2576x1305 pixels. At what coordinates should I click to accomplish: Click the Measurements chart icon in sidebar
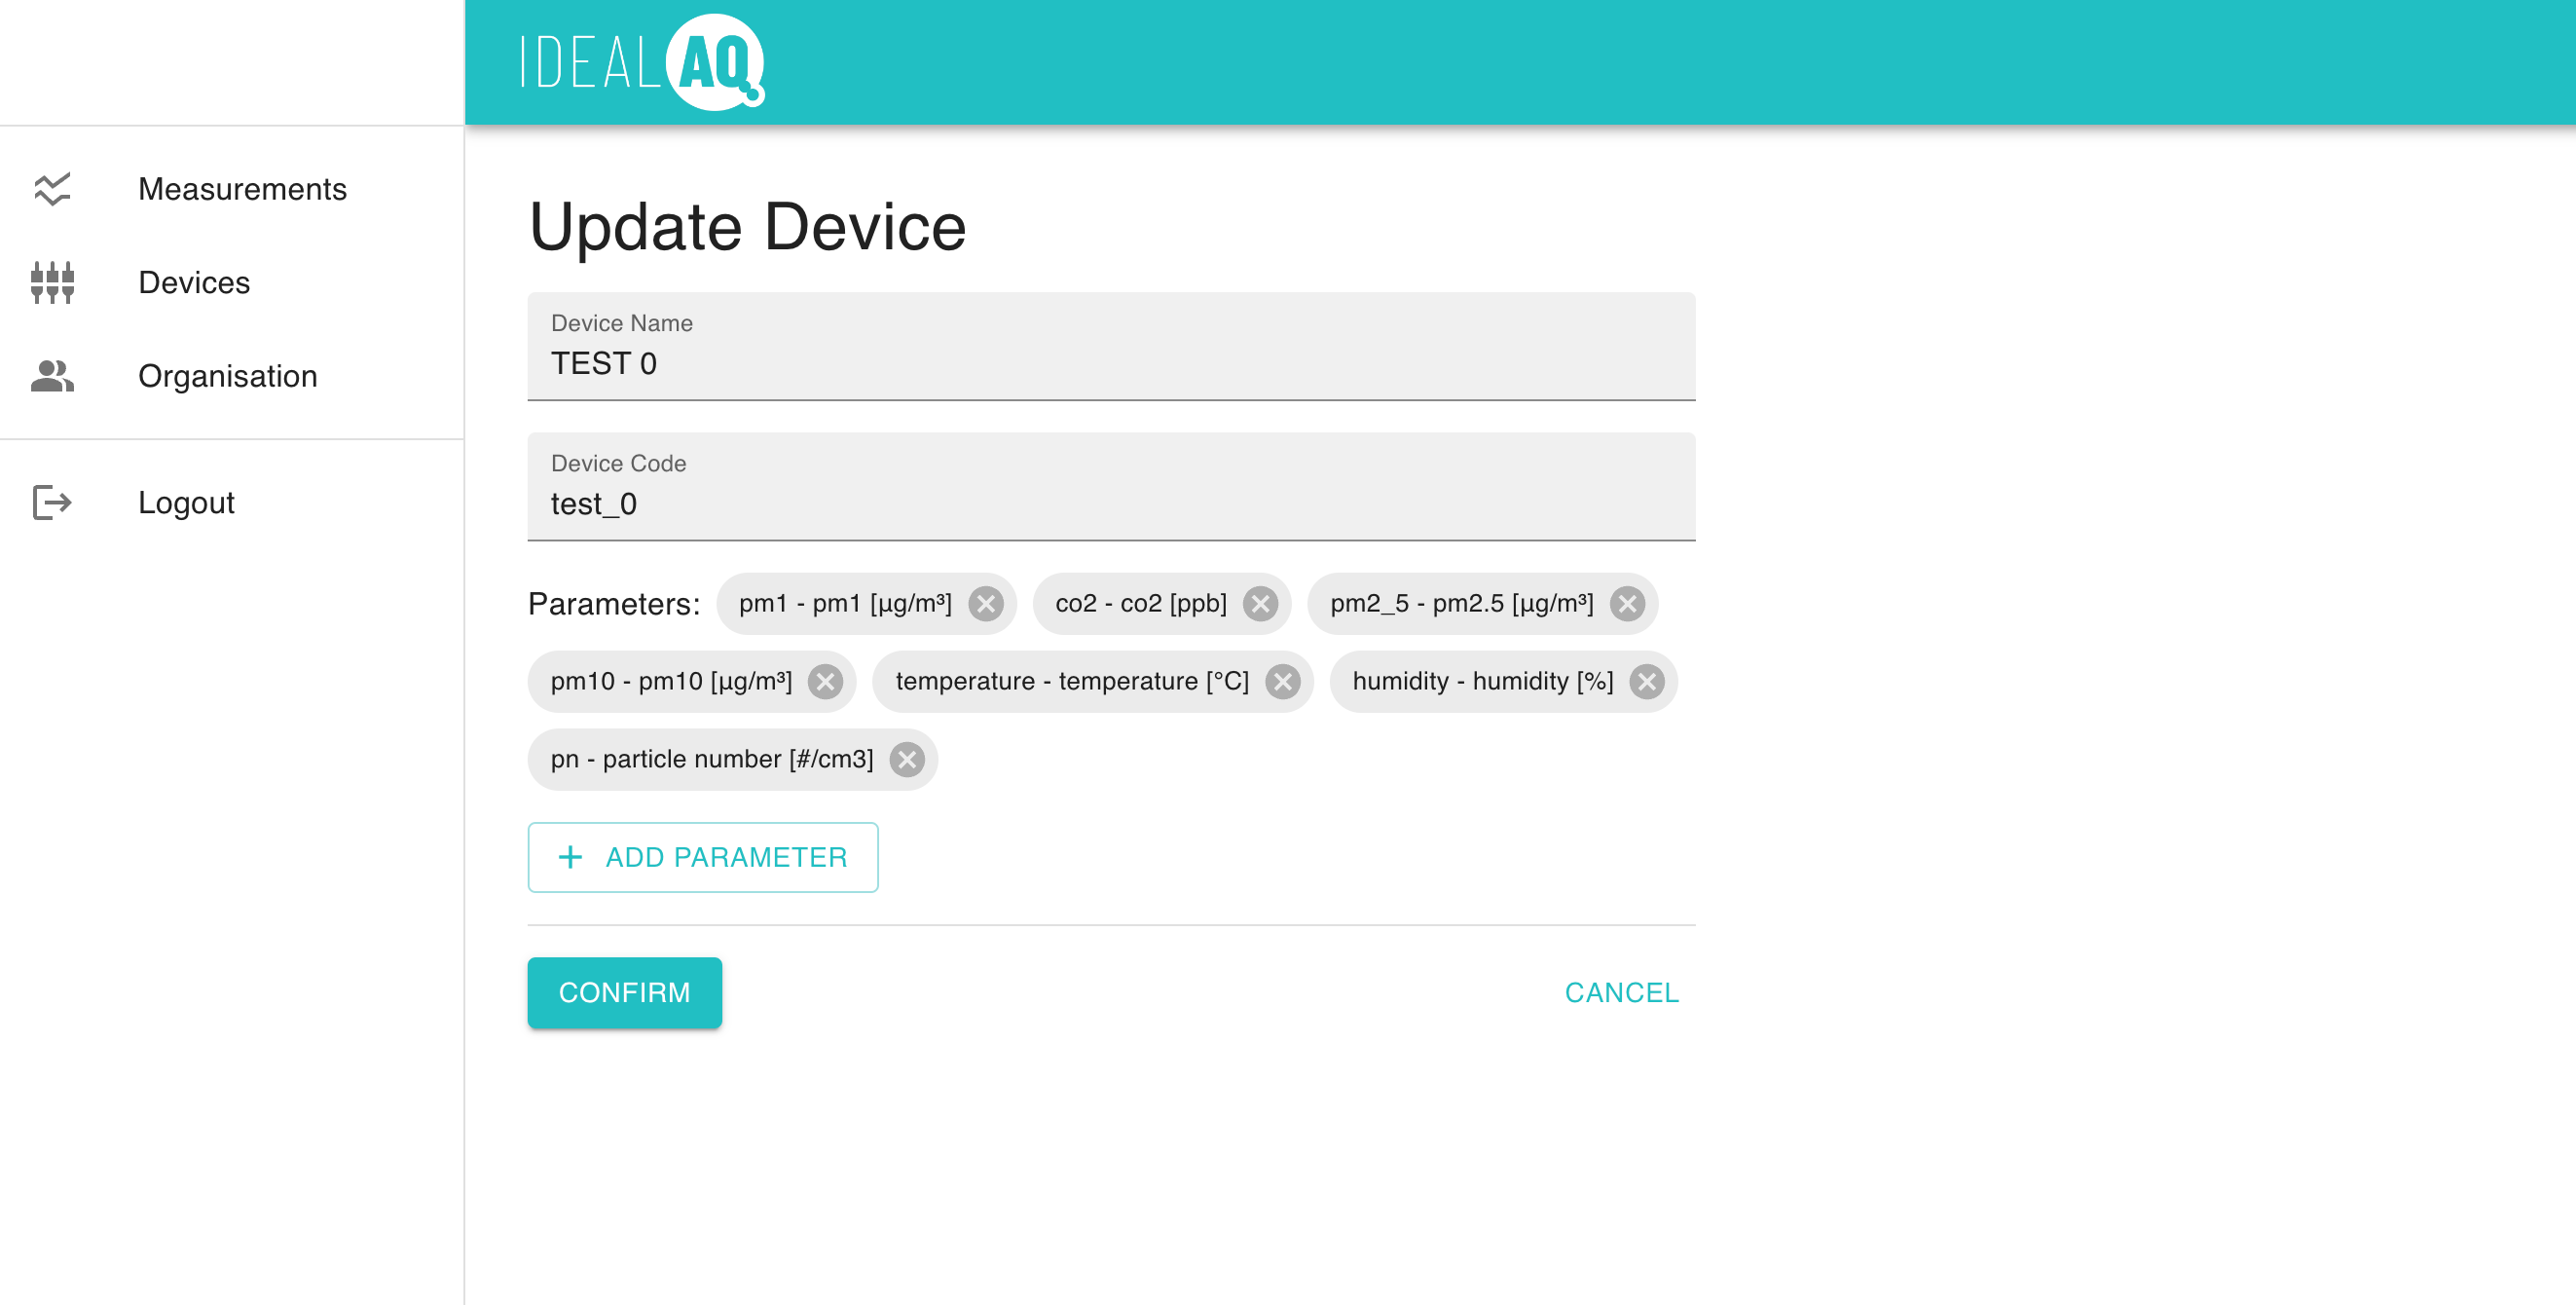click(52, 189)
